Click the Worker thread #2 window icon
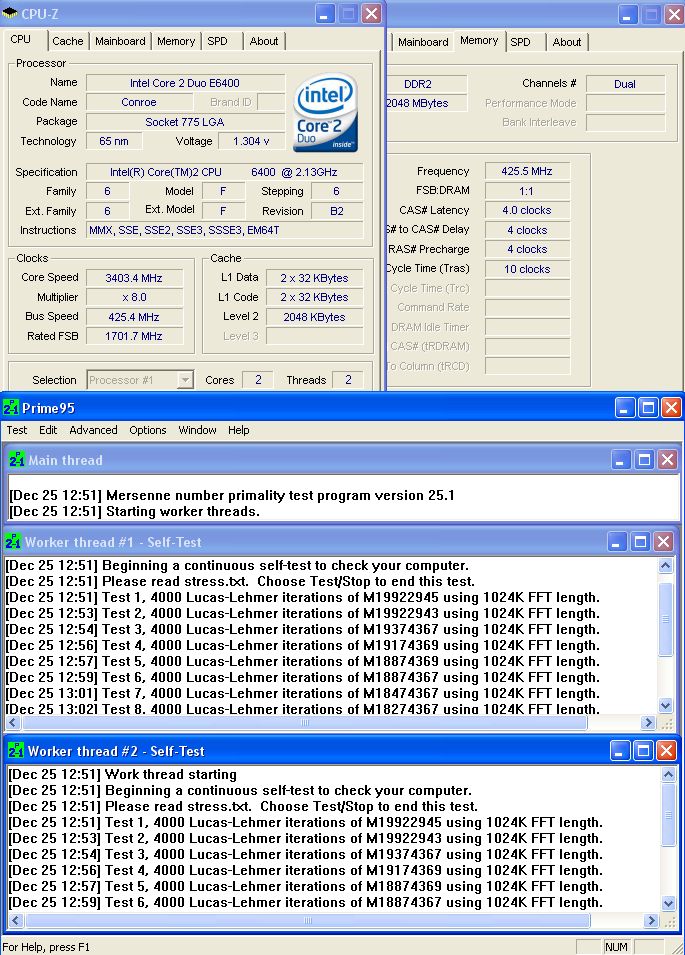The image size is (685, 955). point(15,751)
